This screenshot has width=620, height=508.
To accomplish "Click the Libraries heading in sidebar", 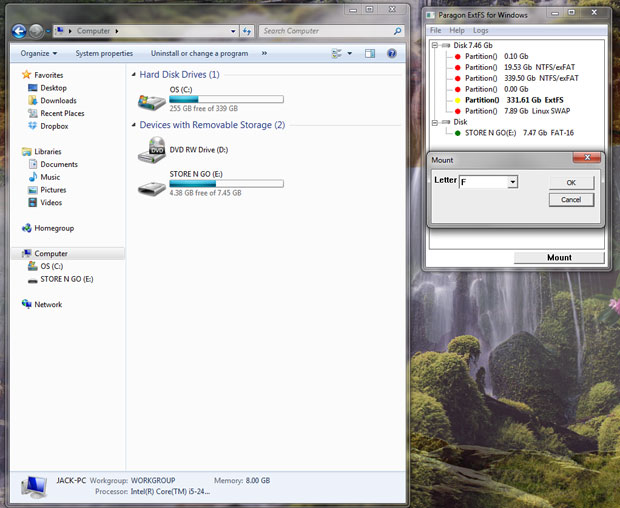I will pyautogui.click(x=47, y=151).
